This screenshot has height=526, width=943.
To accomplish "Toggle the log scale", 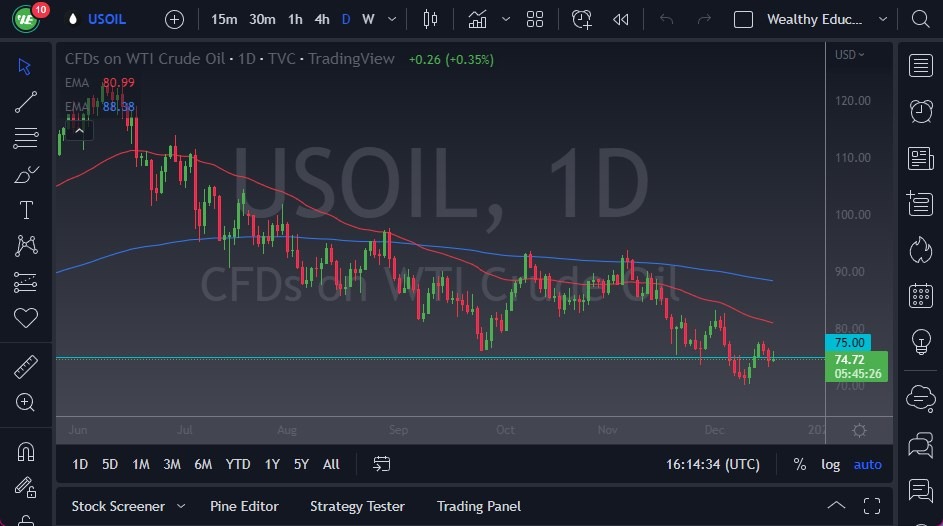I will [x=831, y=465].
